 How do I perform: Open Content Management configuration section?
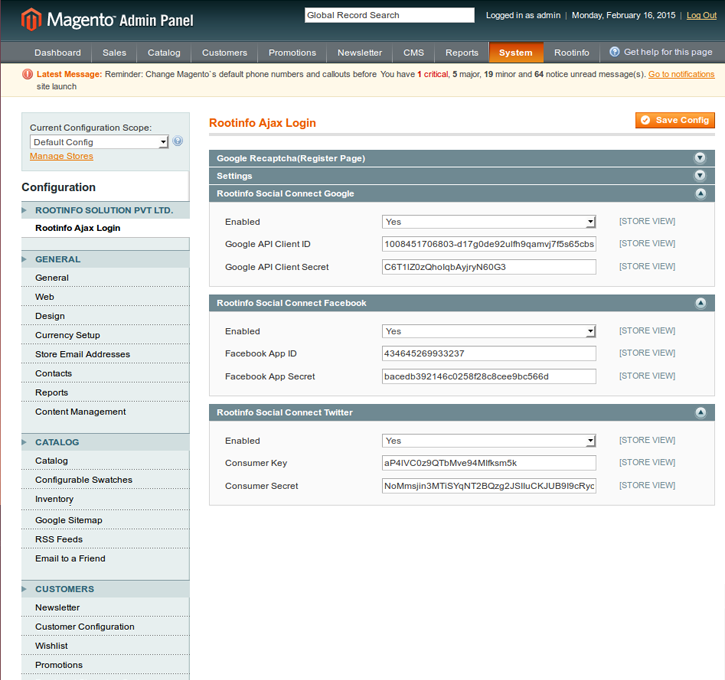[x=105, y=412]
